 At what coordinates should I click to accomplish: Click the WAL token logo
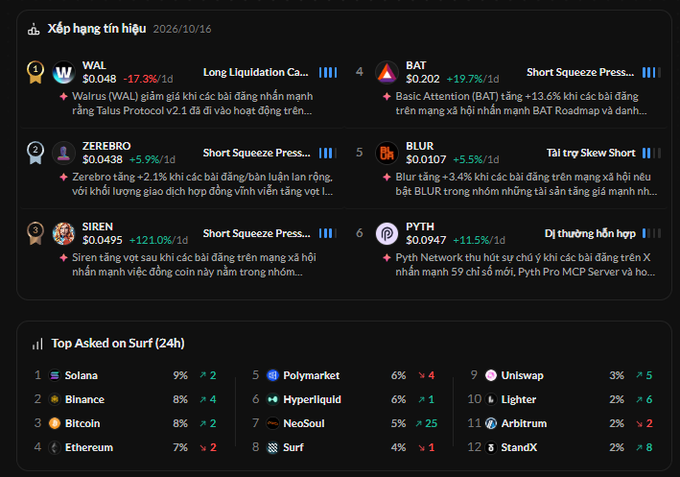[x=64, y=72]
